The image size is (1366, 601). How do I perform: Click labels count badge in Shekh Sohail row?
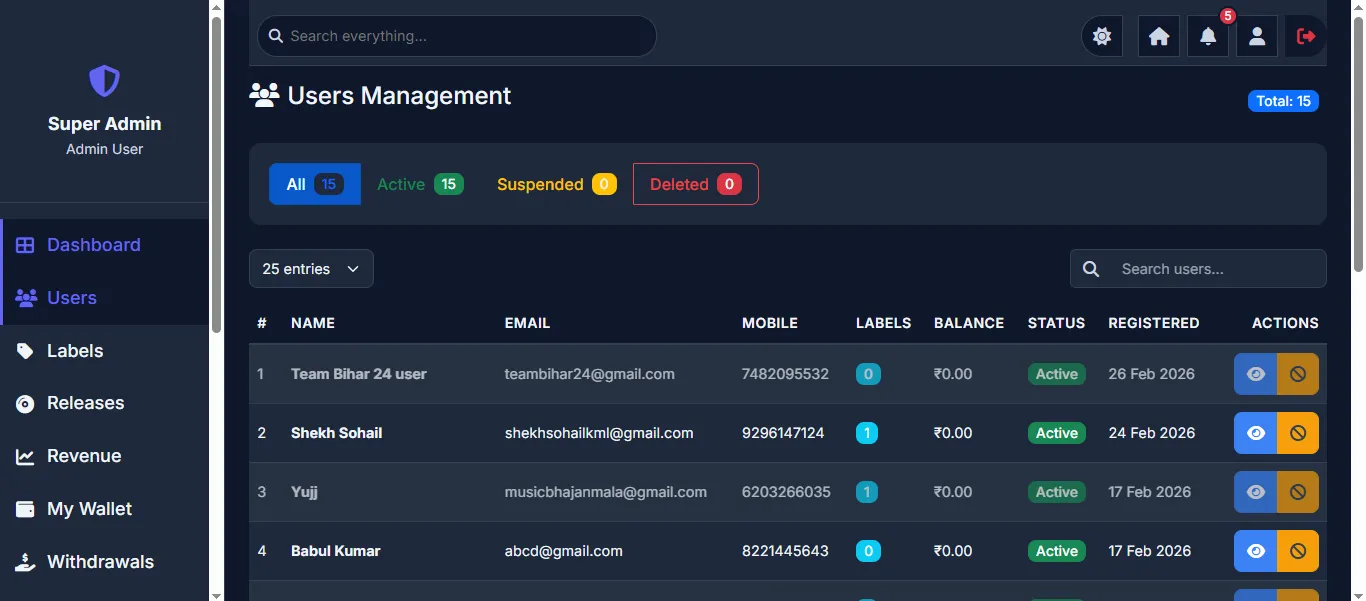click(x=867, y=433)
